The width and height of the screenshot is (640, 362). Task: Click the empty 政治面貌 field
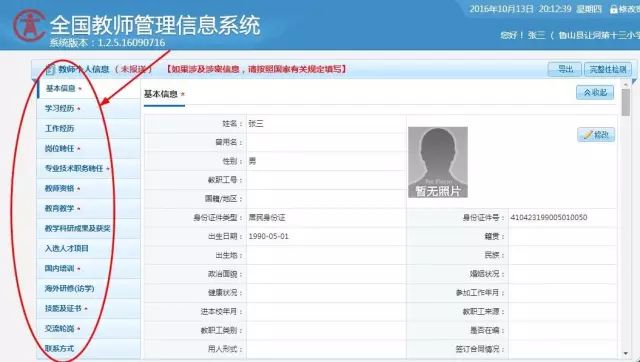(326, 274)
